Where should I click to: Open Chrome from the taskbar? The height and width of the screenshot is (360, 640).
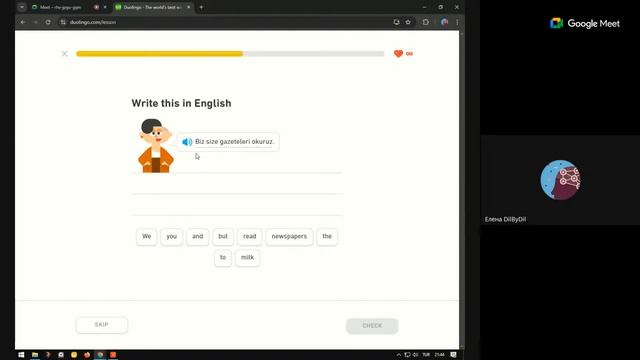click(100, 355)
